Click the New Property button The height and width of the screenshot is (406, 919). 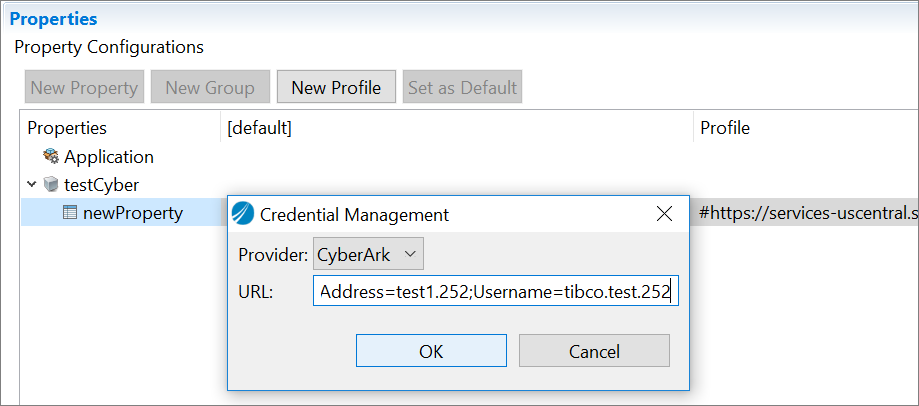(84, 87)
